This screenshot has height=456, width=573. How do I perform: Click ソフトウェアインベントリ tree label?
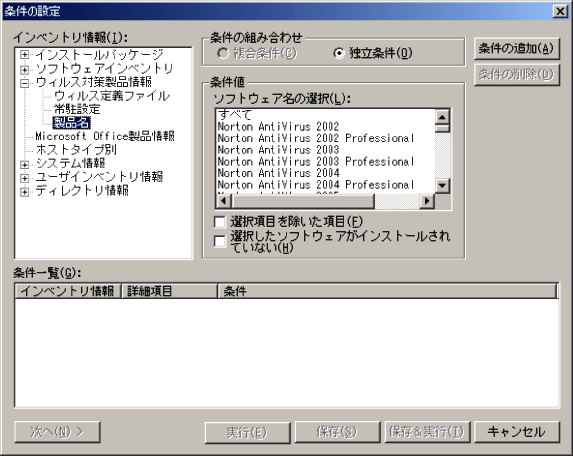point(105,69)
